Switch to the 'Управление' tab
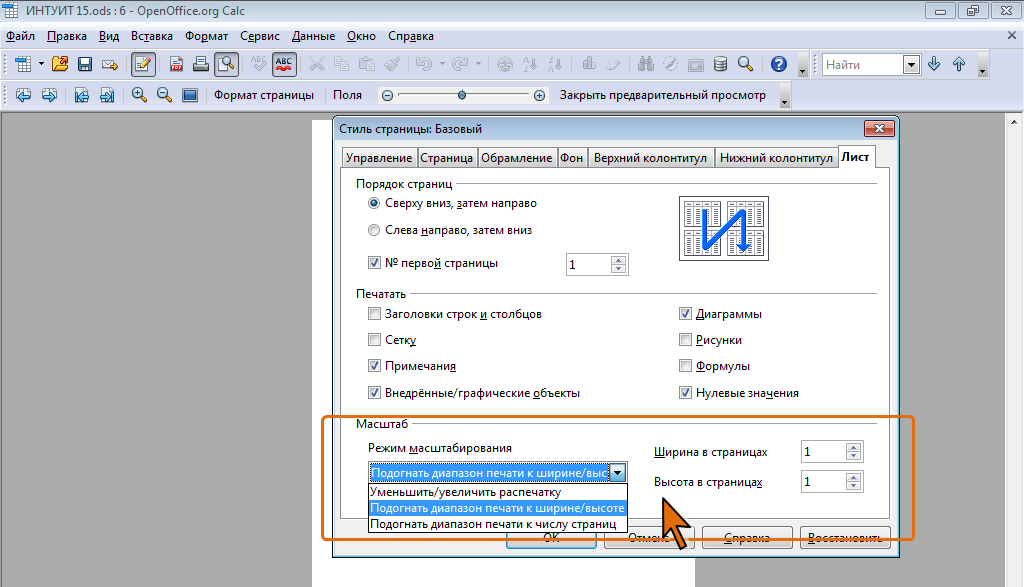 pyautogui.click(x=379, y=158)
